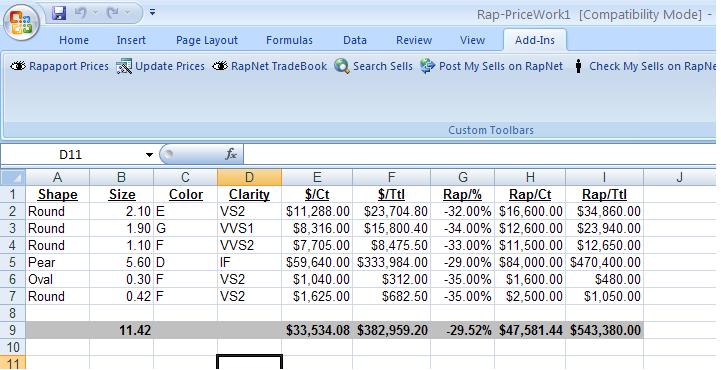Click the total cell $543,380.00

pyautogui.click(x=605, y=330)
